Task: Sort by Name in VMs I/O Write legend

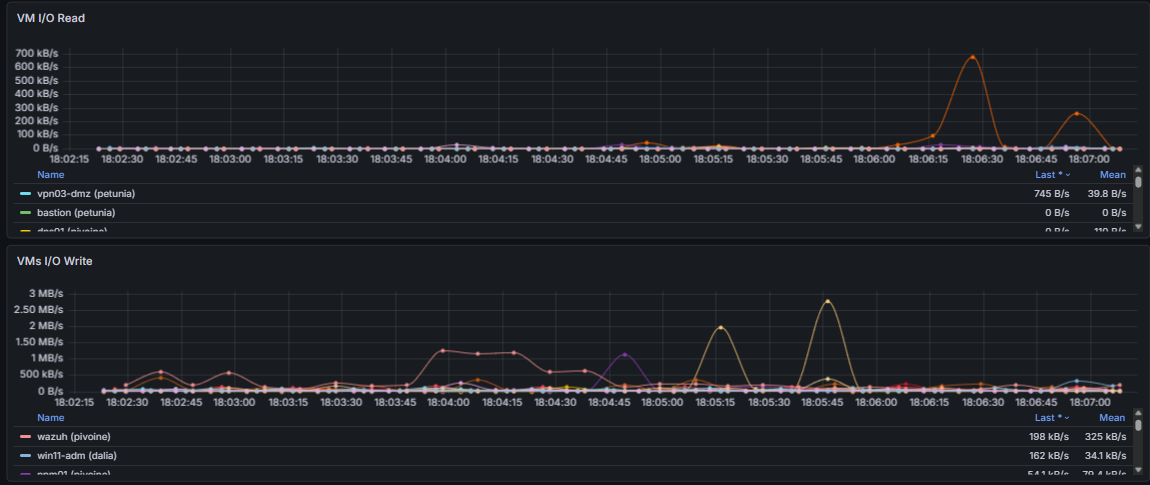Action: (51, 417)
